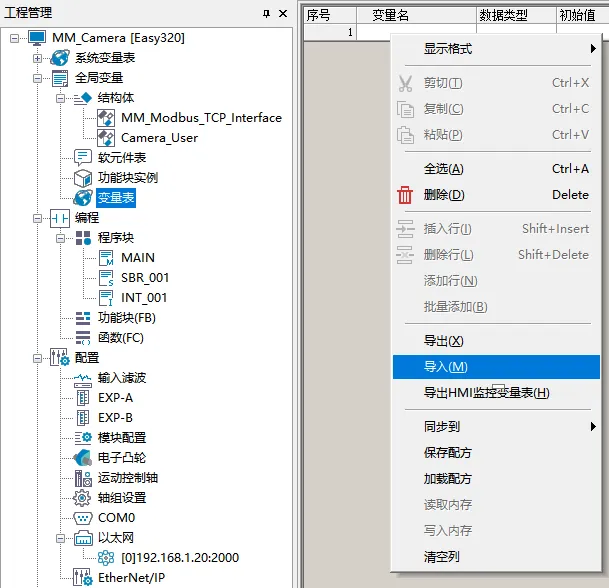The width and height of the screenshot is (609, 588).
Task: Choose 全选(A) from context menu
Action: 496,169
